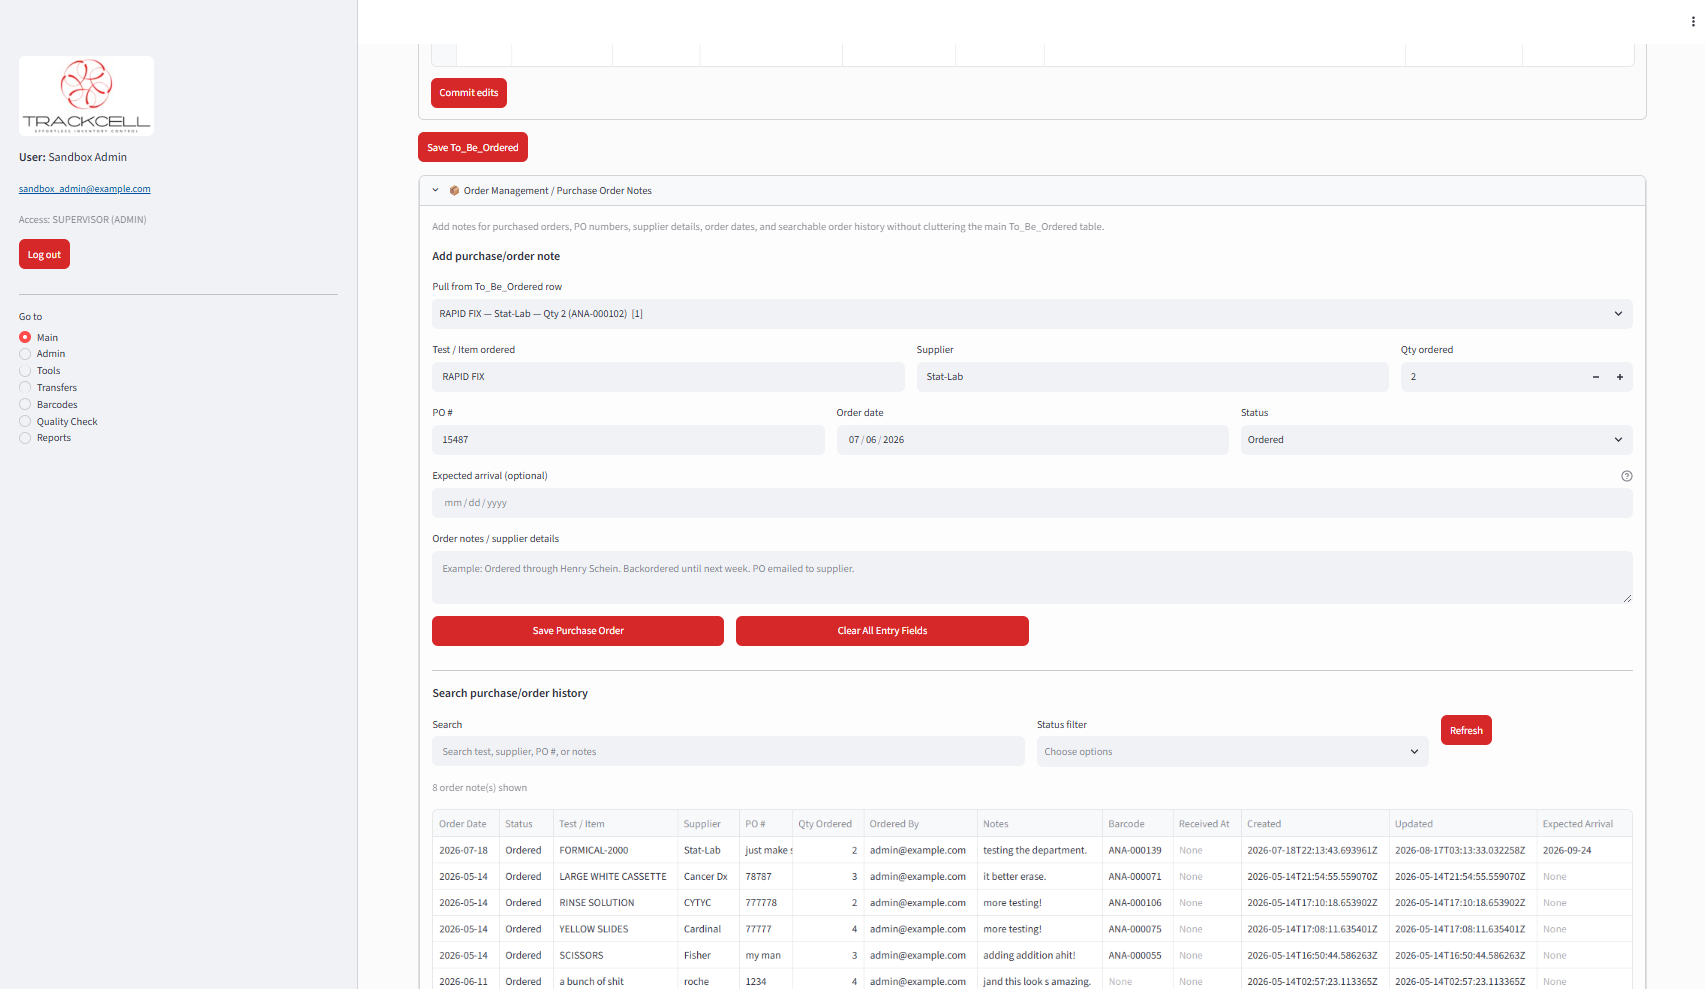Click the Expected arrival date field

[1032, 503]
